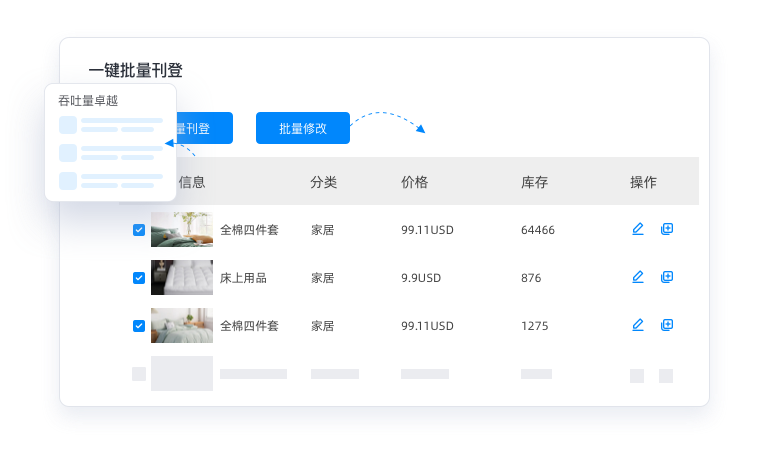759x462 pixels.
Task: Toggle the checkbox beside 床上用品
Action: tap(139, 278)
